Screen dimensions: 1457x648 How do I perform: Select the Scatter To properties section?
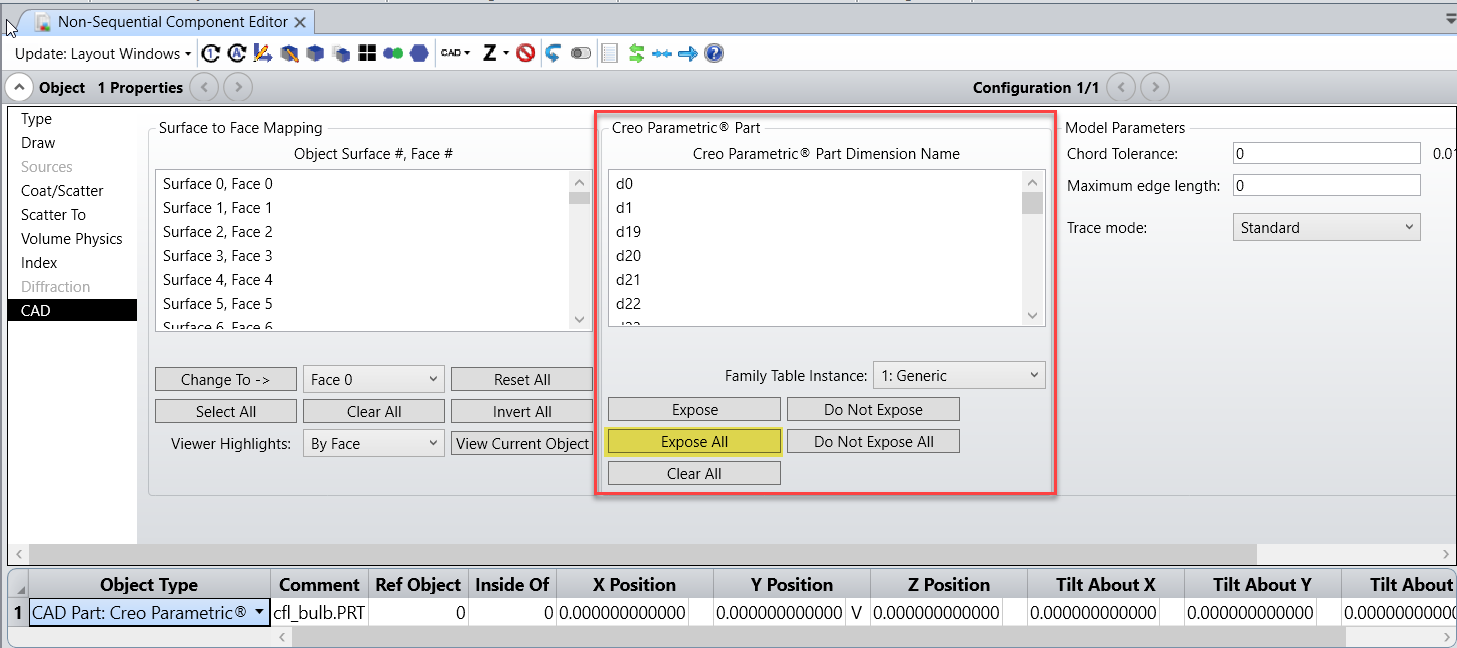point(72,215)
